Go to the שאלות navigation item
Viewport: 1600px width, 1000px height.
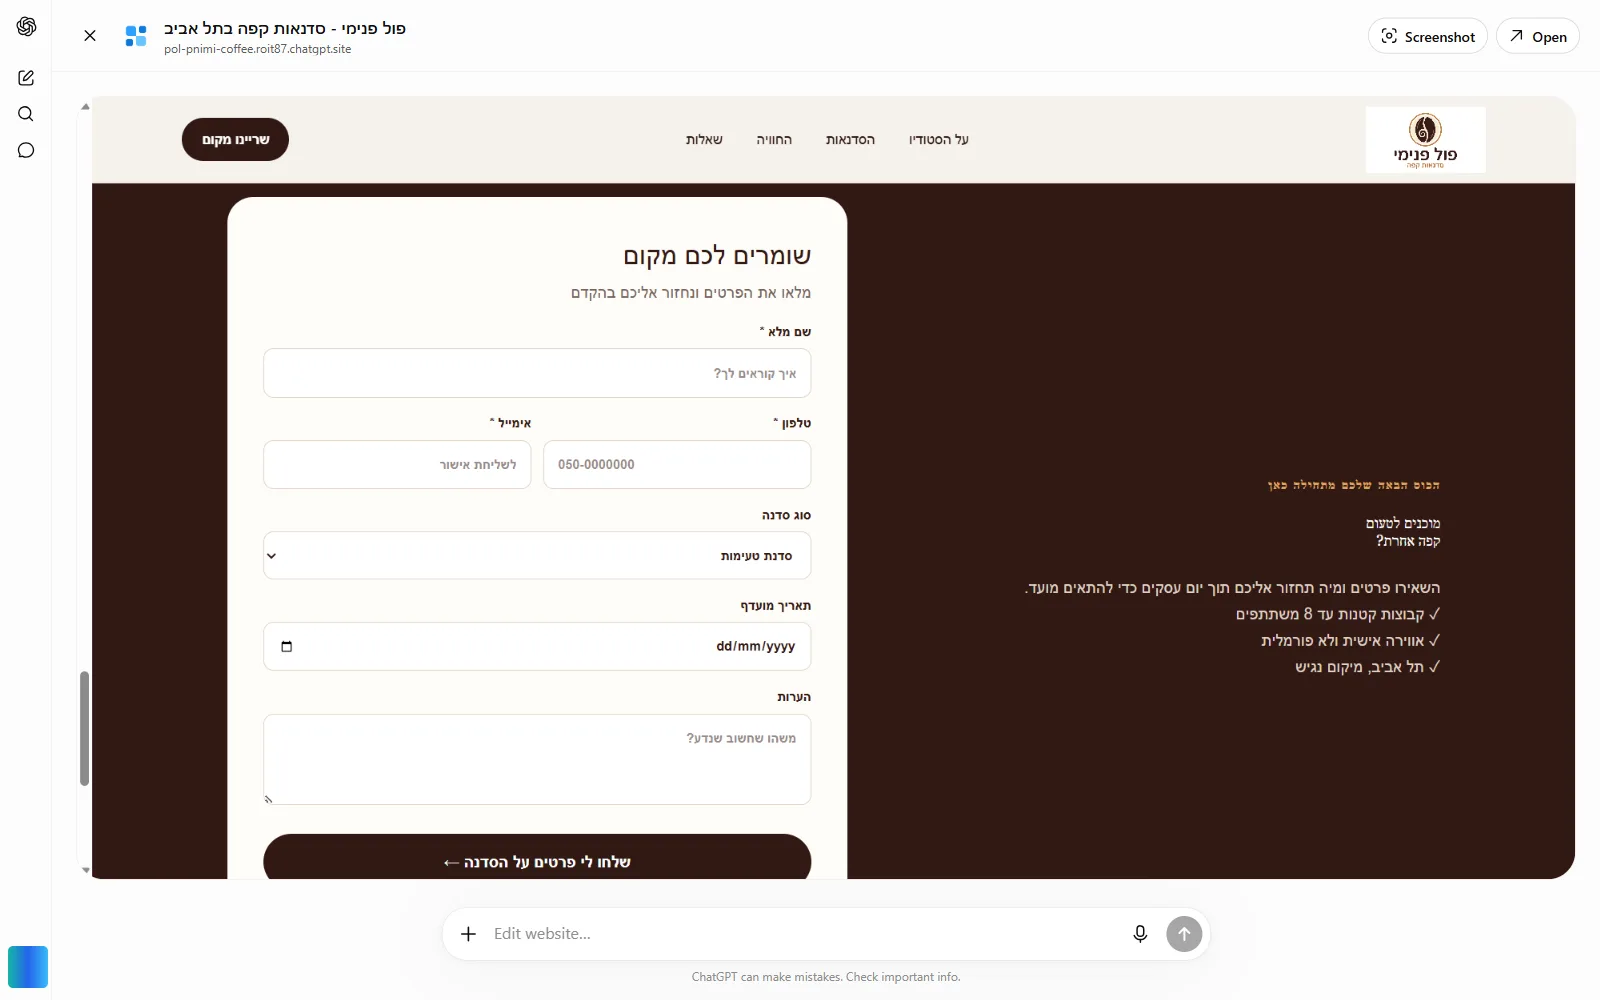pos(704,140)
